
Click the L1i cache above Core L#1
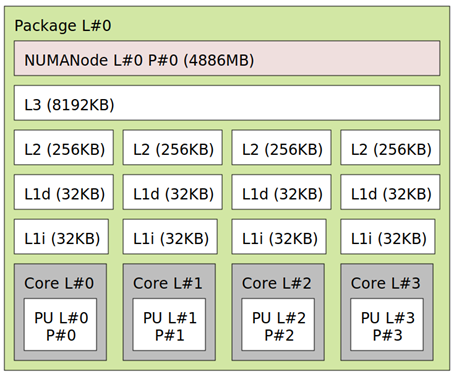click(x=170, y=237)
